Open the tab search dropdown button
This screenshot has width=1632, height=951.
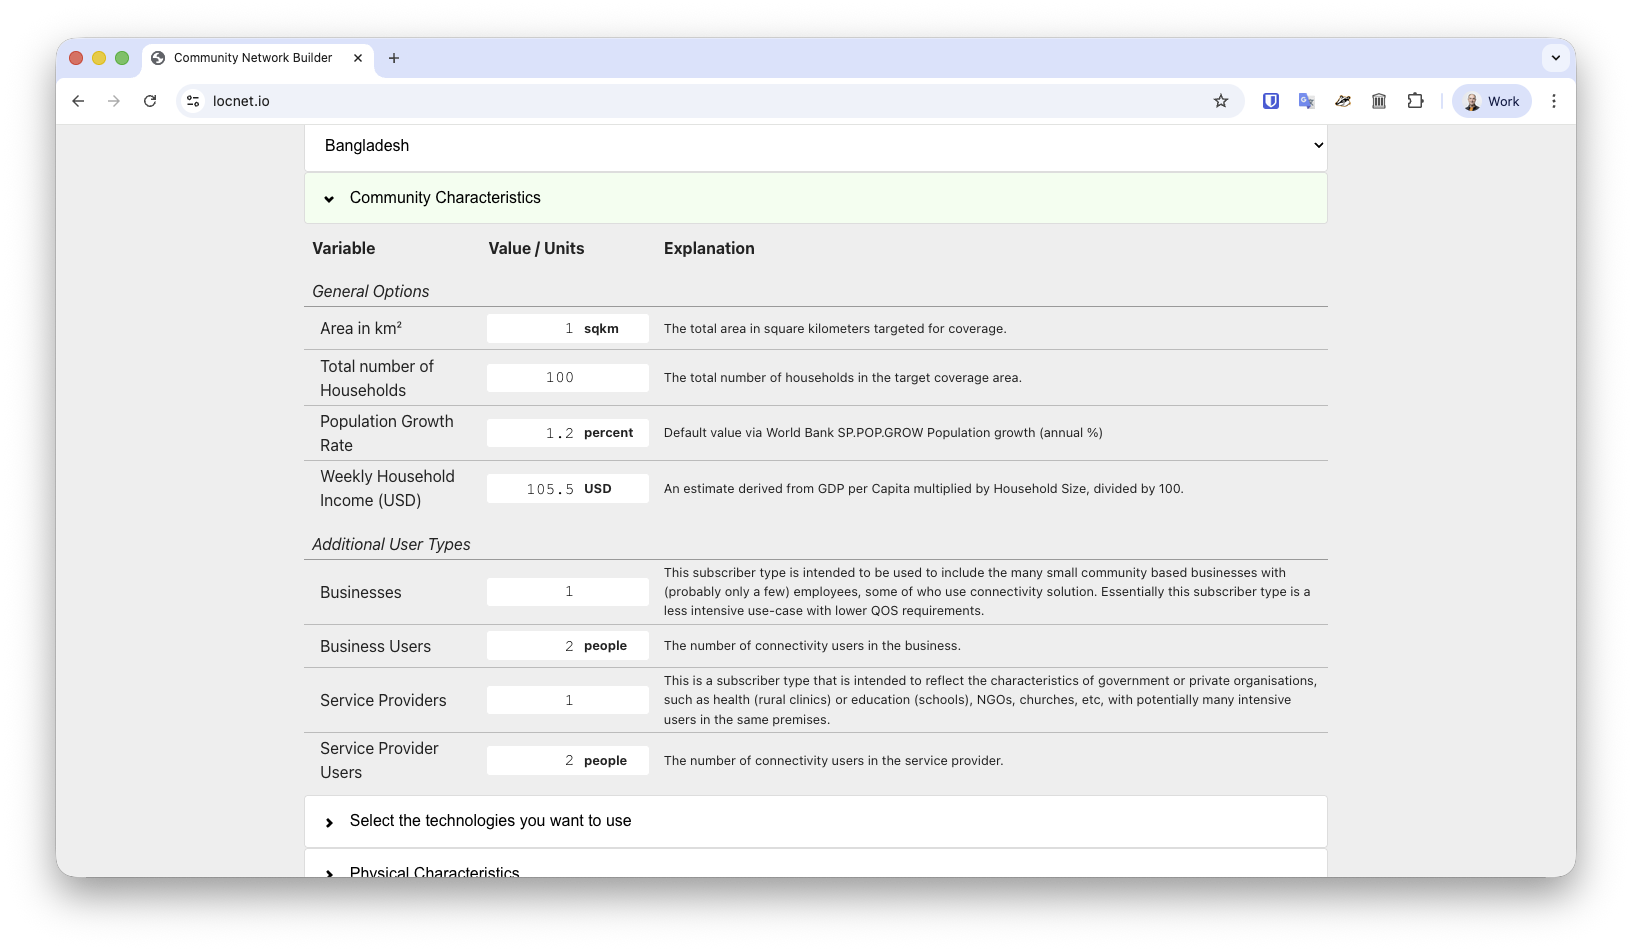pyautogui.click(x=1555, y=58)
